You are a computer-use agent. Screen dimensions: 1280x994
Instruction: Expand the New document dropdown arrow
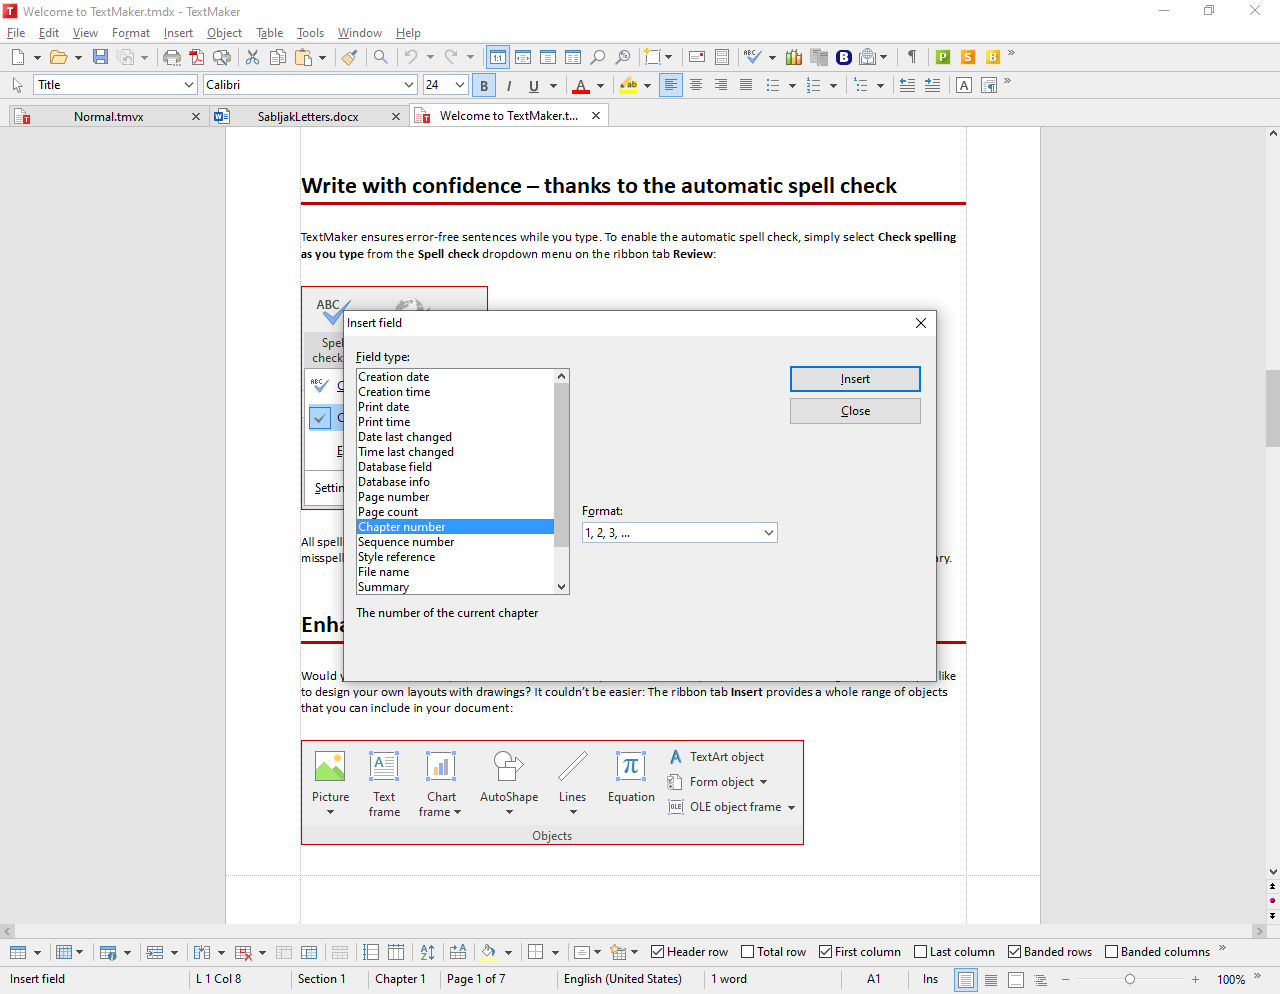pos(37,58)
